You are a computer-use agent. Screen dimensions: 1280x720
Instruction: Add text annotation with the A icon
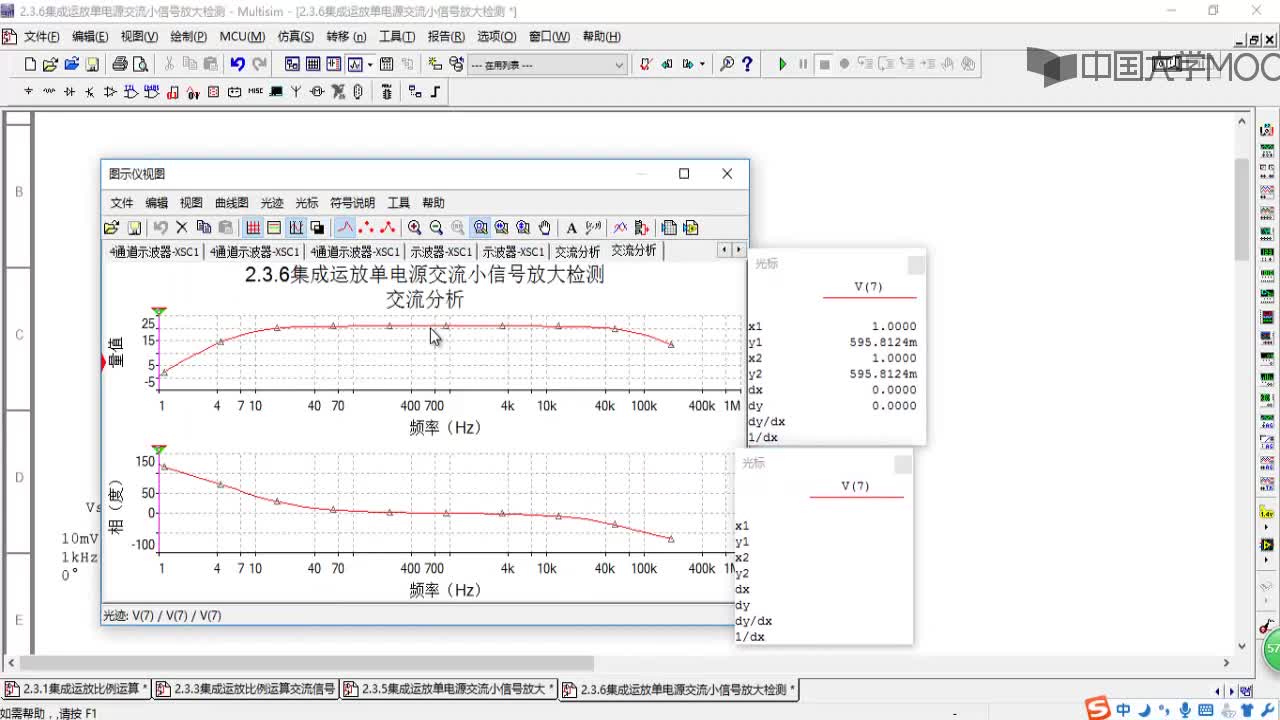tap(571, 228)
